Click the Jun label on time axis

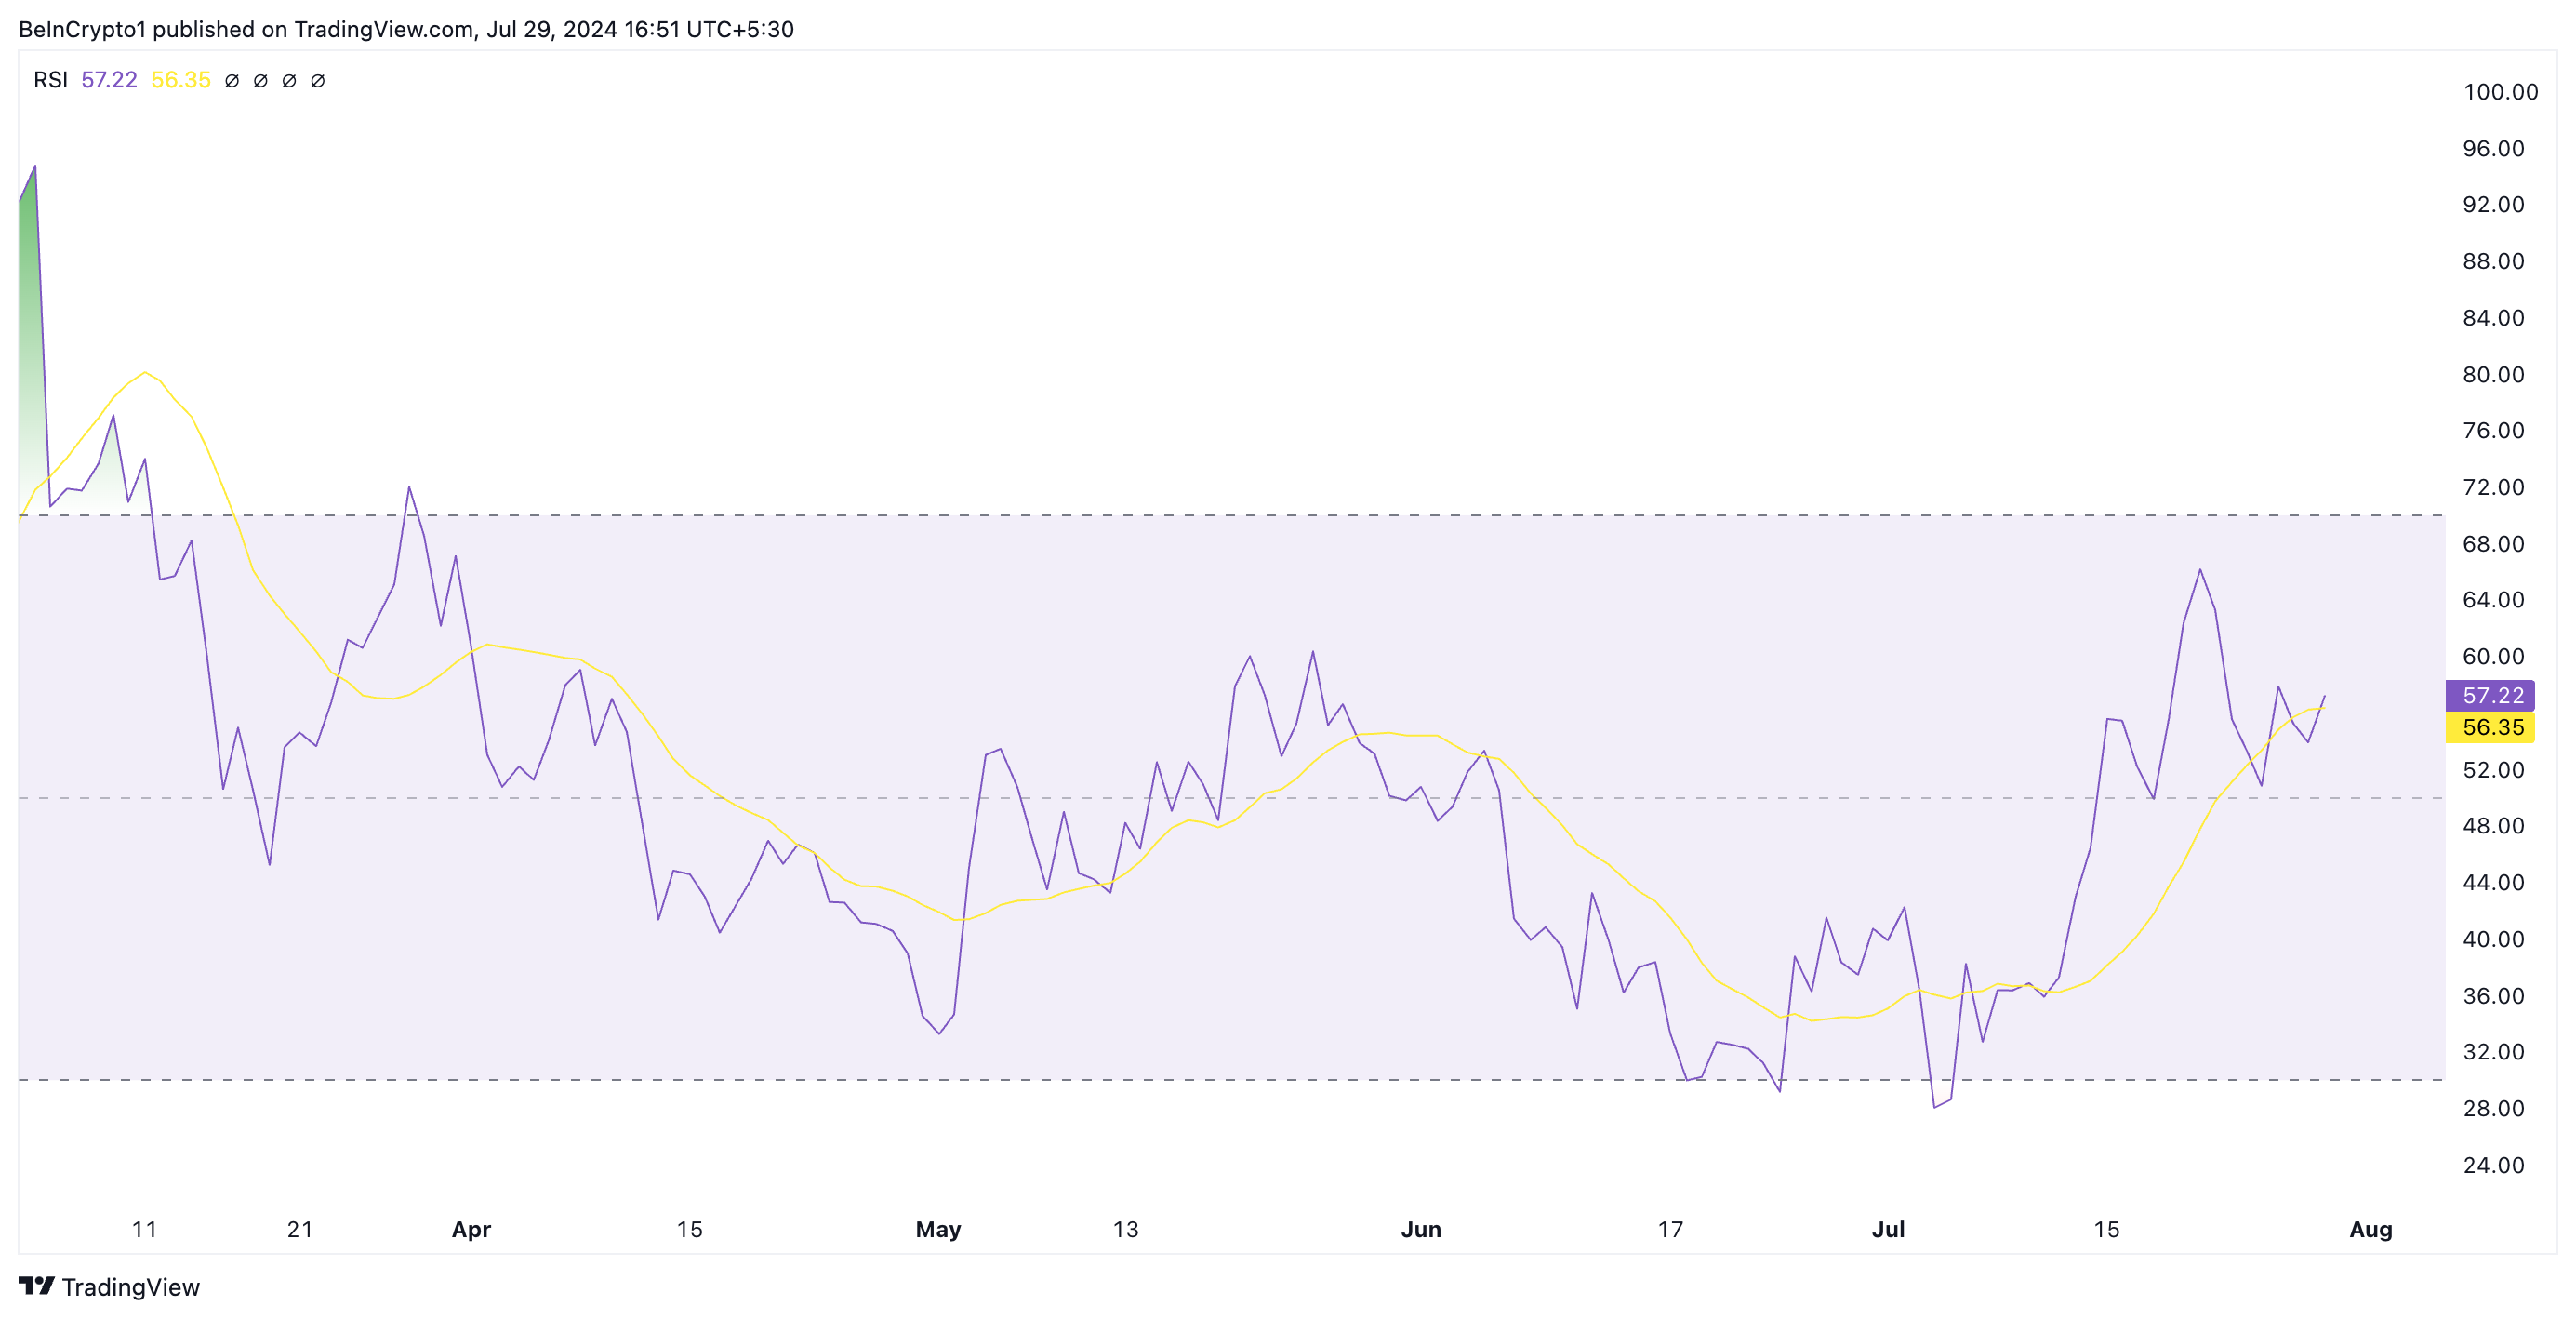[1421, 1229]
